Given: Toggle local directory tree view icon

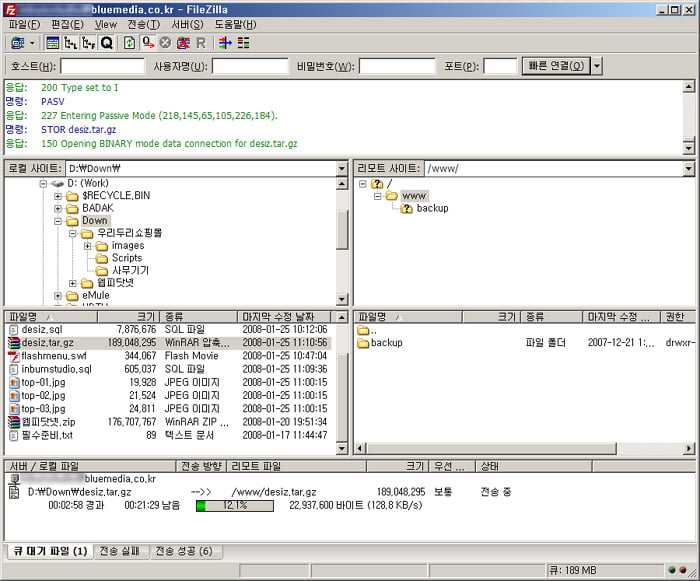Looking at the screenshot, I should 70,43.
